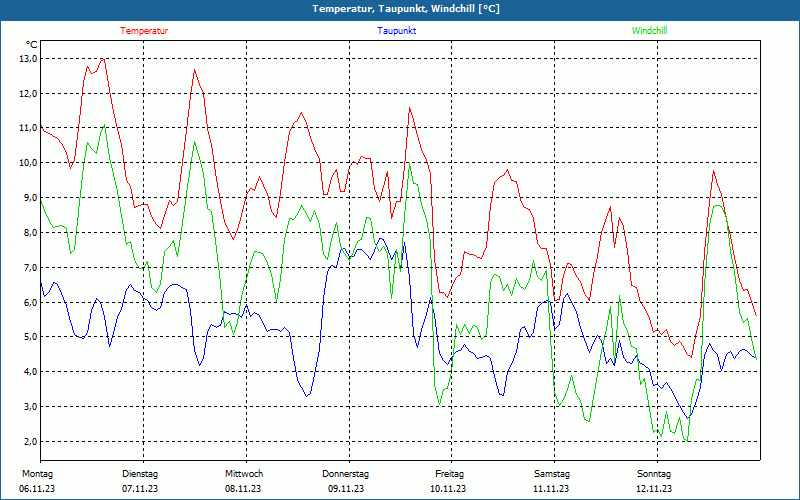This screenshot has height=500, width=800.
Task: Click the 10.11.23 date label
Action: click(x=448, y=489)
